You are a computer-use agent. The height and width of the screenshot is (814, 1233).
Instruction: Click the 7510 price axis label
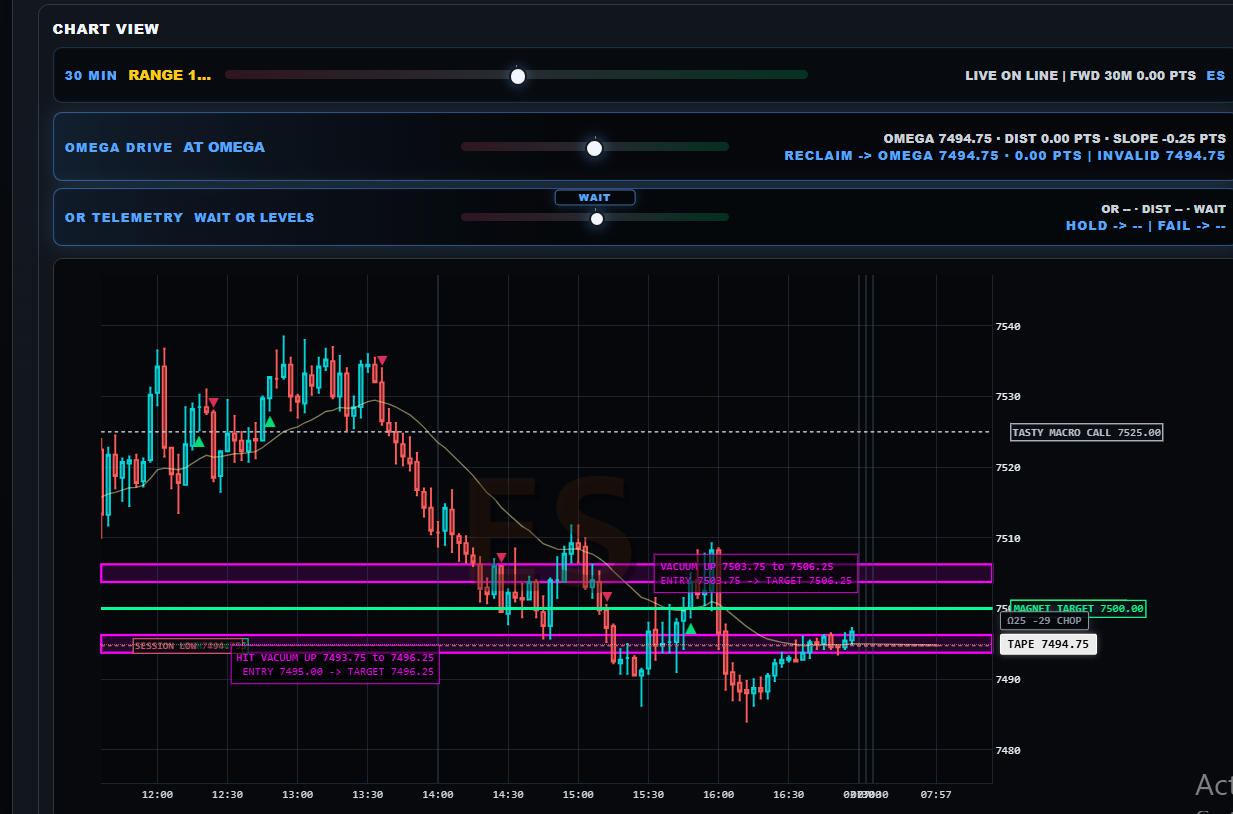pyautogui.click(x=1009, y=538)
